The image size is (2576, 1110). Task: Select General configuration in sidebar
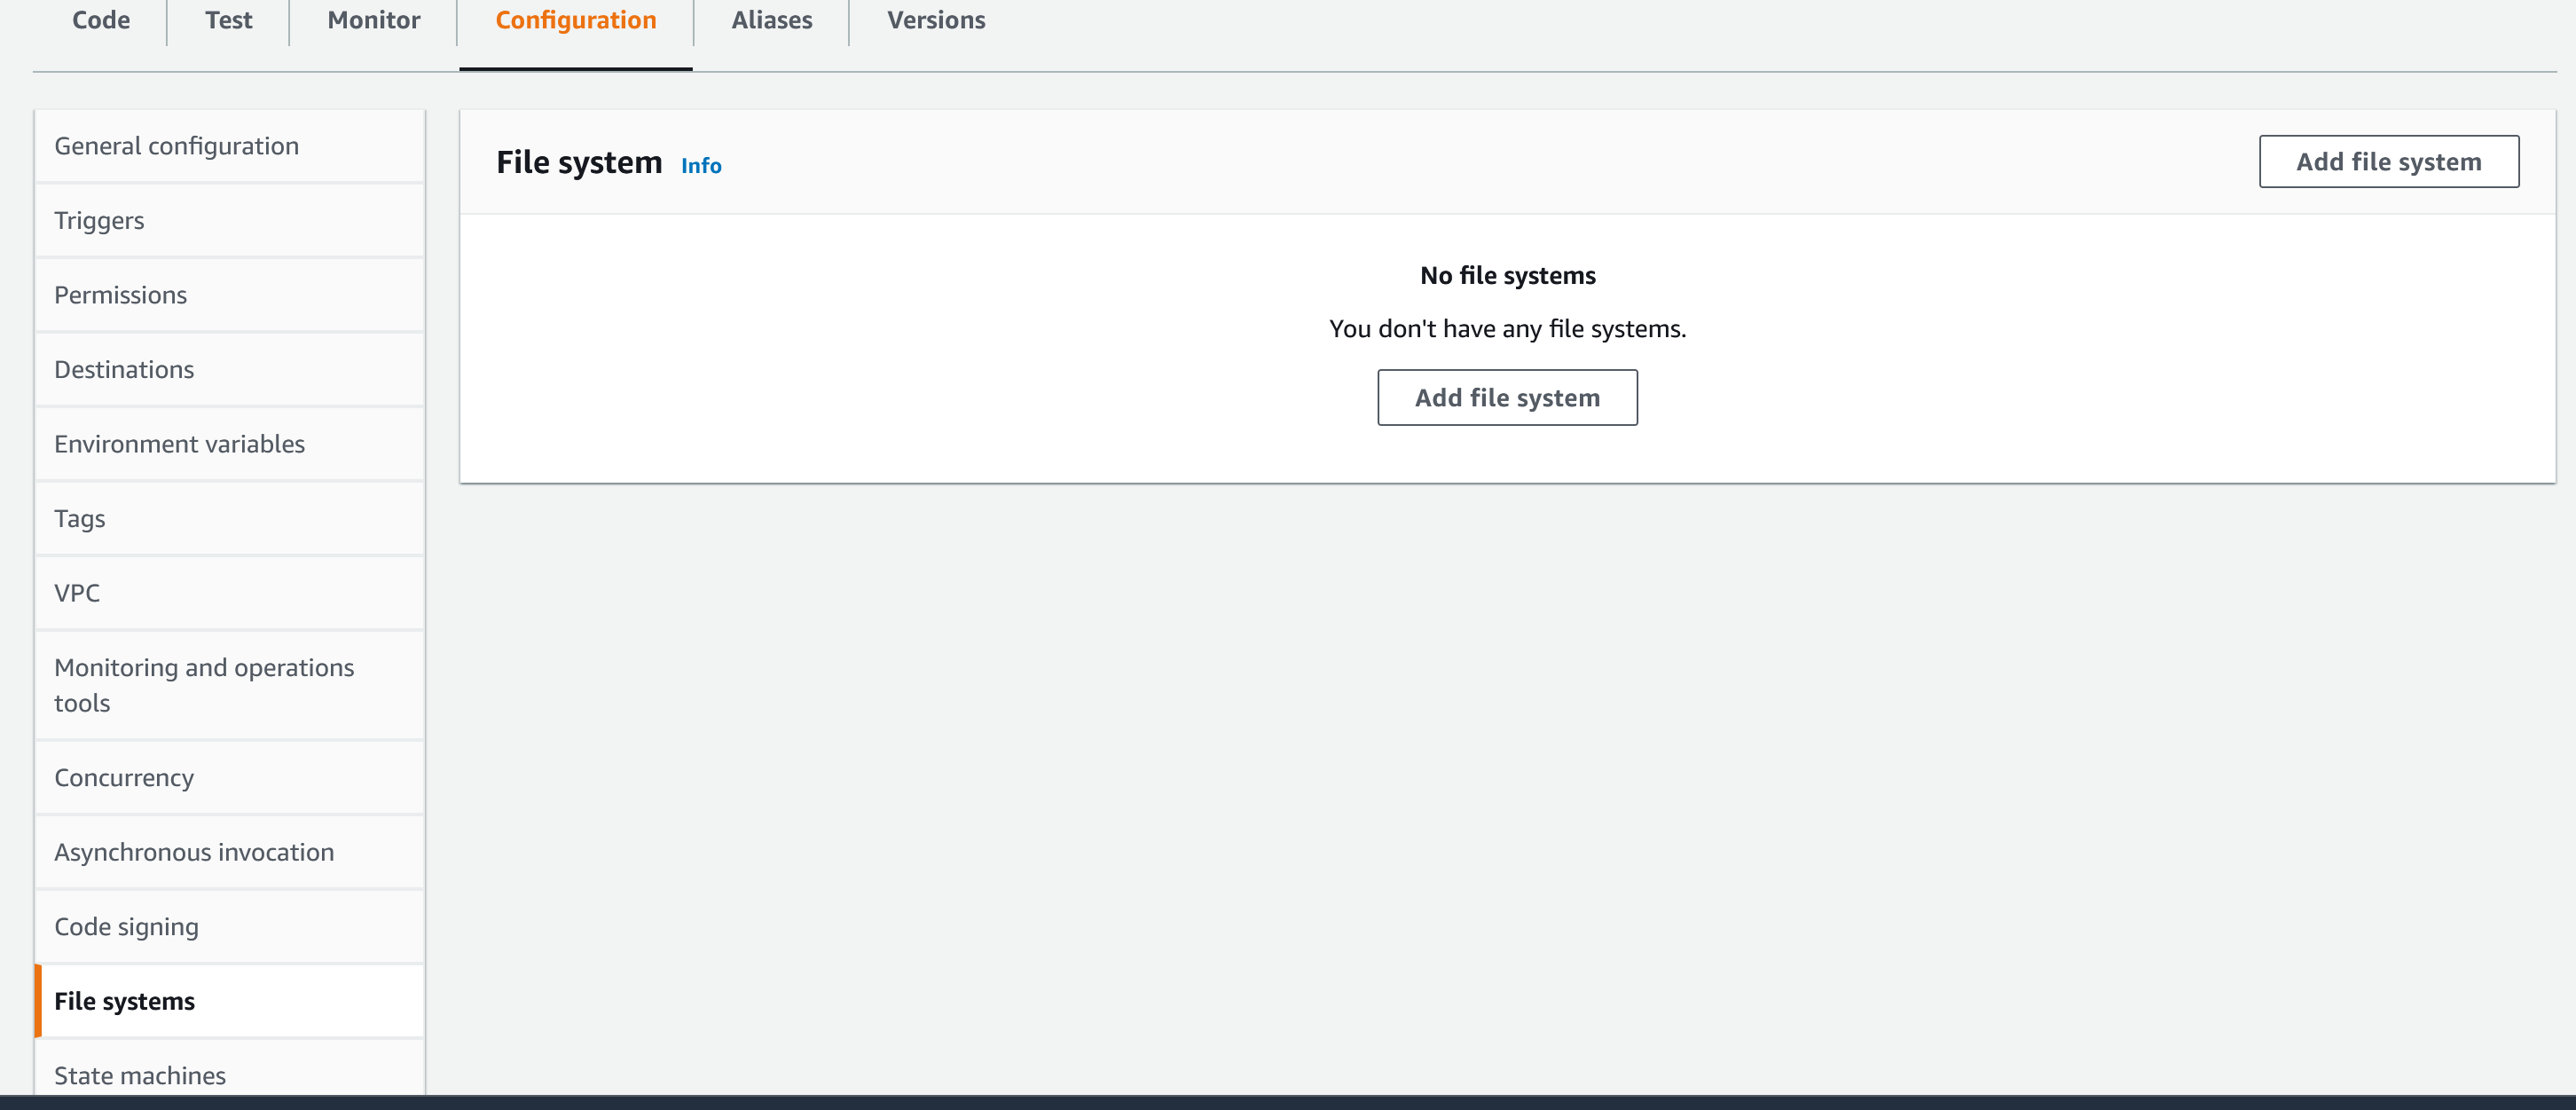176,147
